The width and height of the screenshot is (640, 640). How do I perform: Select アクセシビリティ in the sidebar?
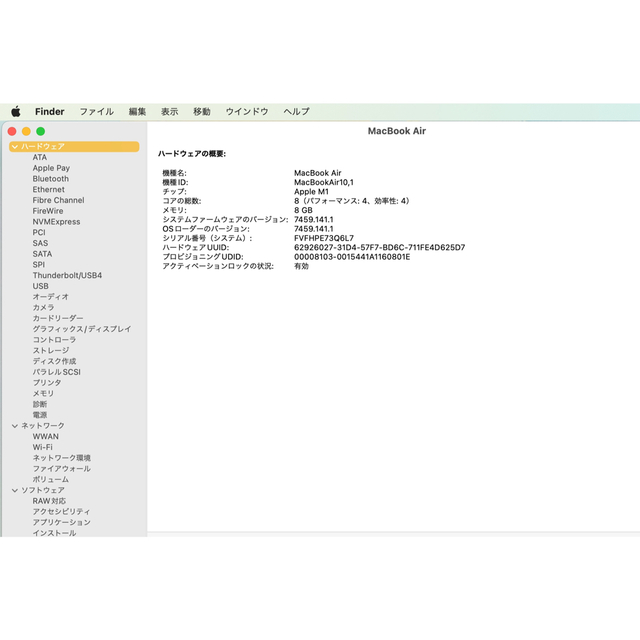click(61, 511)
